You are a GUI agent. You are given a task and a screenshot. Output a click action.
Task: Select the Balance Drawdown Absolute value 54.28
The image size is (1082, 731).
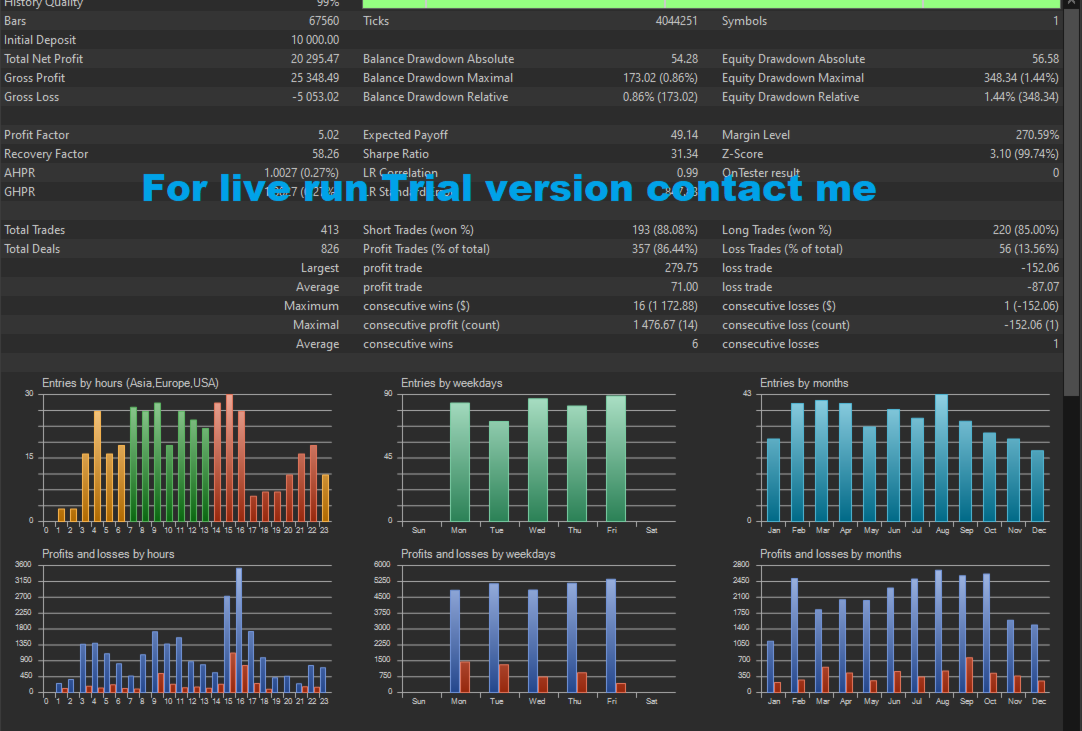pos(684,59)
